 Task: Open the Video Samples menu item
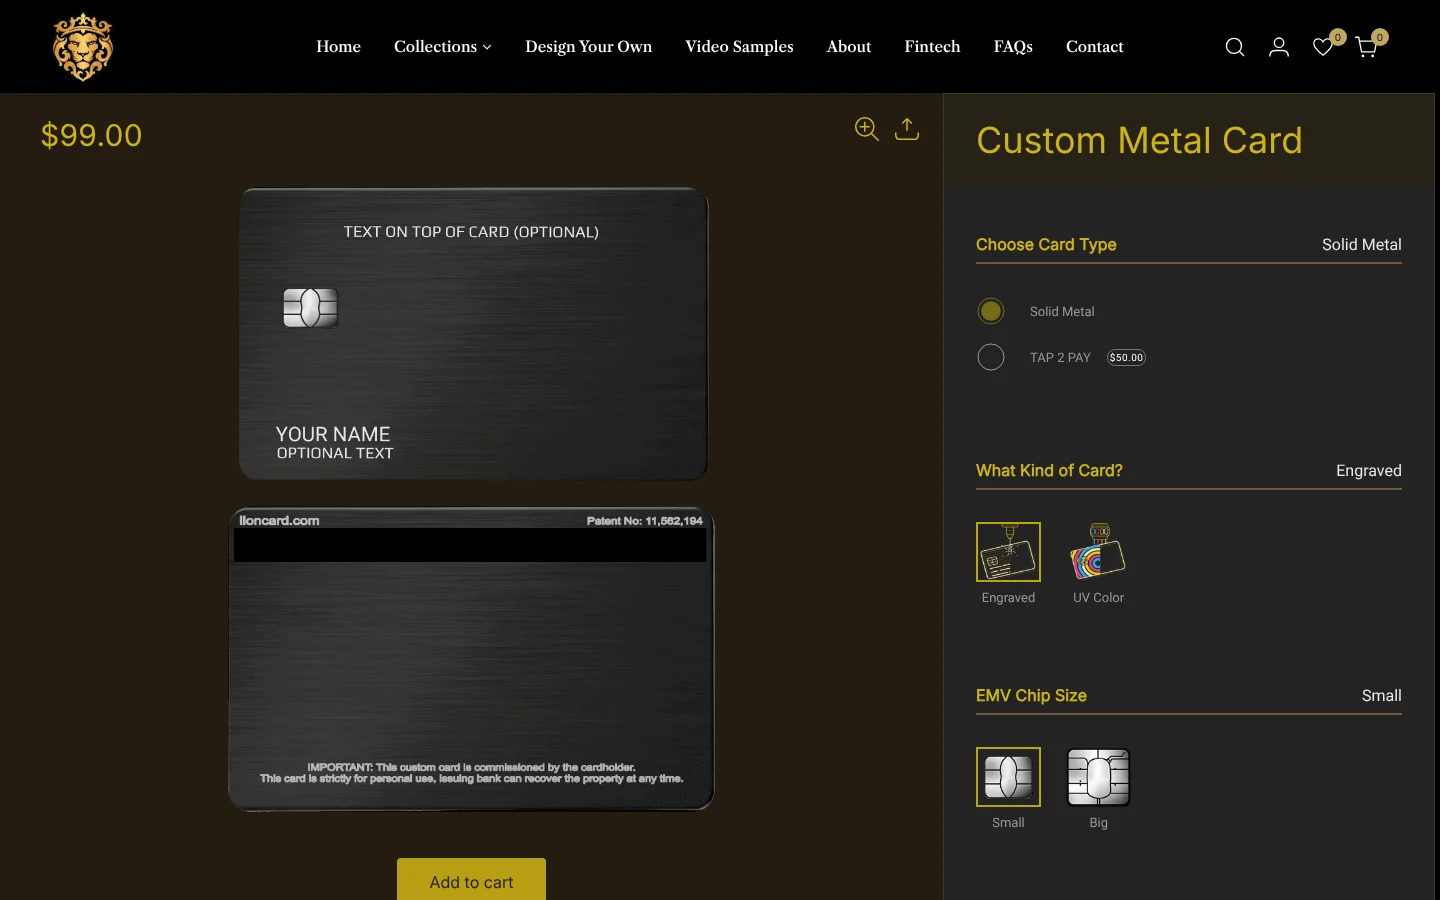tap(739, 47)
